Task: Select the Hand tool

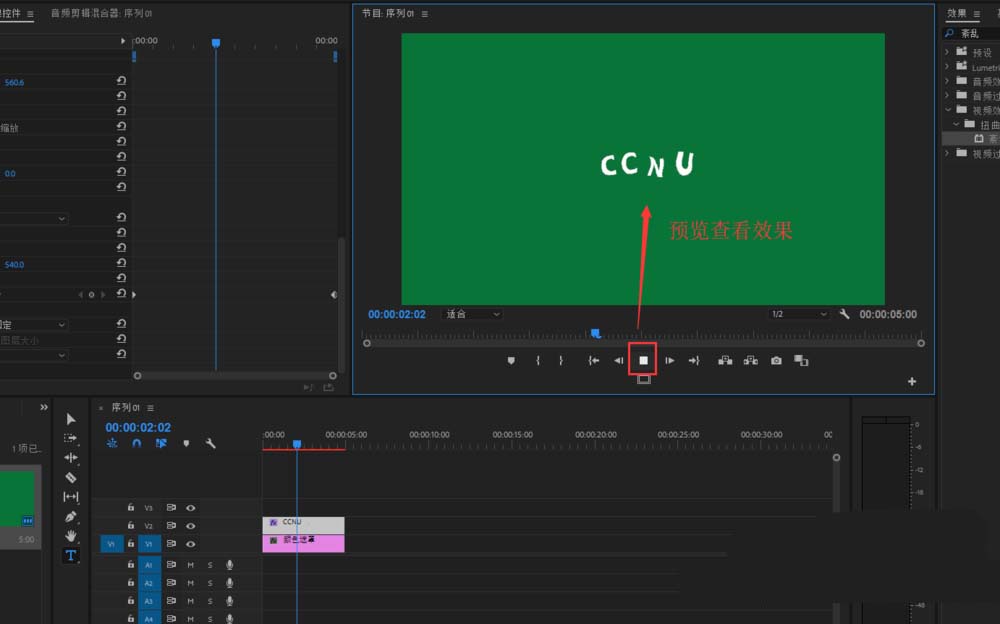Action: click(70, 538)
